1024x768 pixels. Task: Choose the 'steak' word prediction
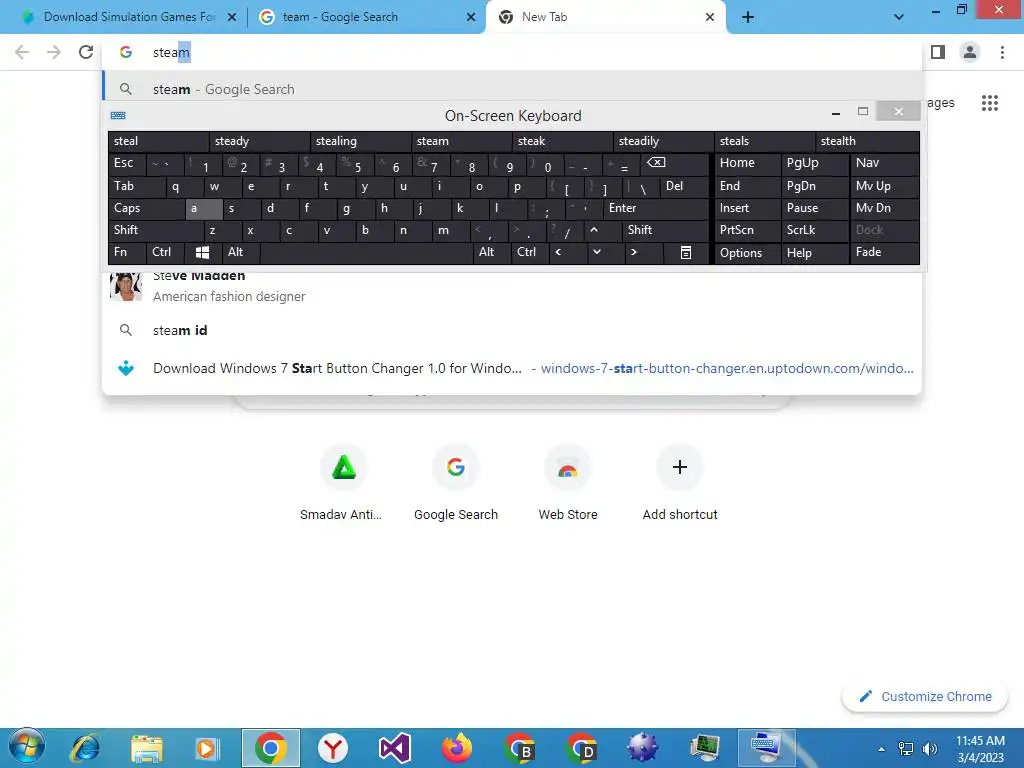coord(562,141)
